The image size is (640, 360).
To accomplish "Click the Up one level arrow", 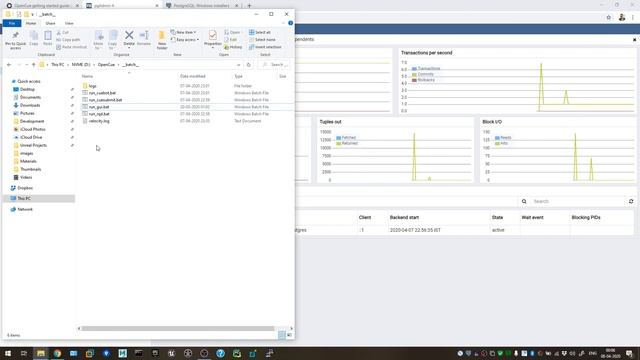I will [x=33, y=64].
